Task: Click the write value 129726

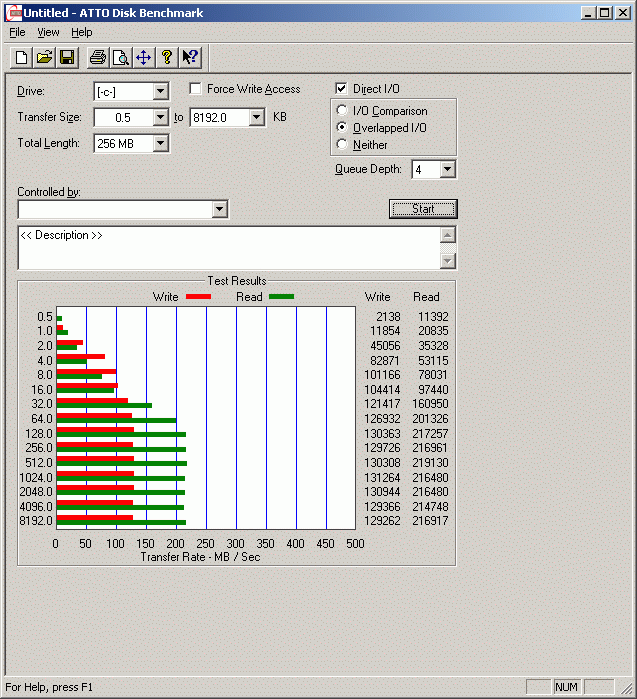Action: (x=382, y=448)
